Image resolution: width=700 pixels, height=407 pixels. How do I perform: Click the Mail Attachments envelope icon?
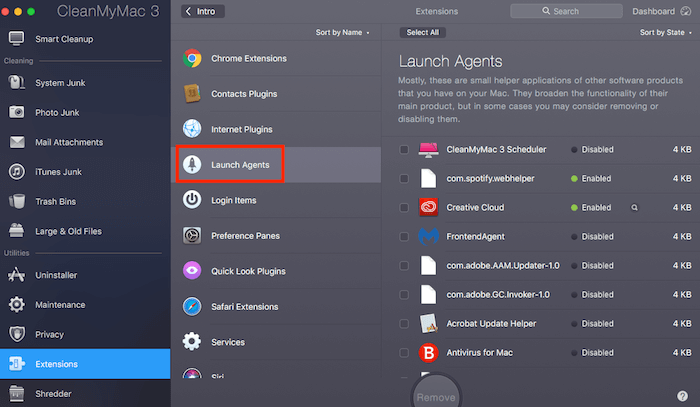(x=17, y=142)
